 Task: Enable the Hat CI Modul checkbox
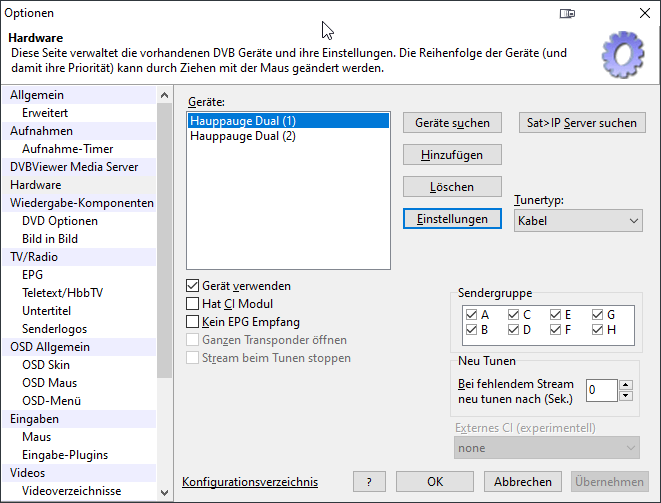point(194,304)
